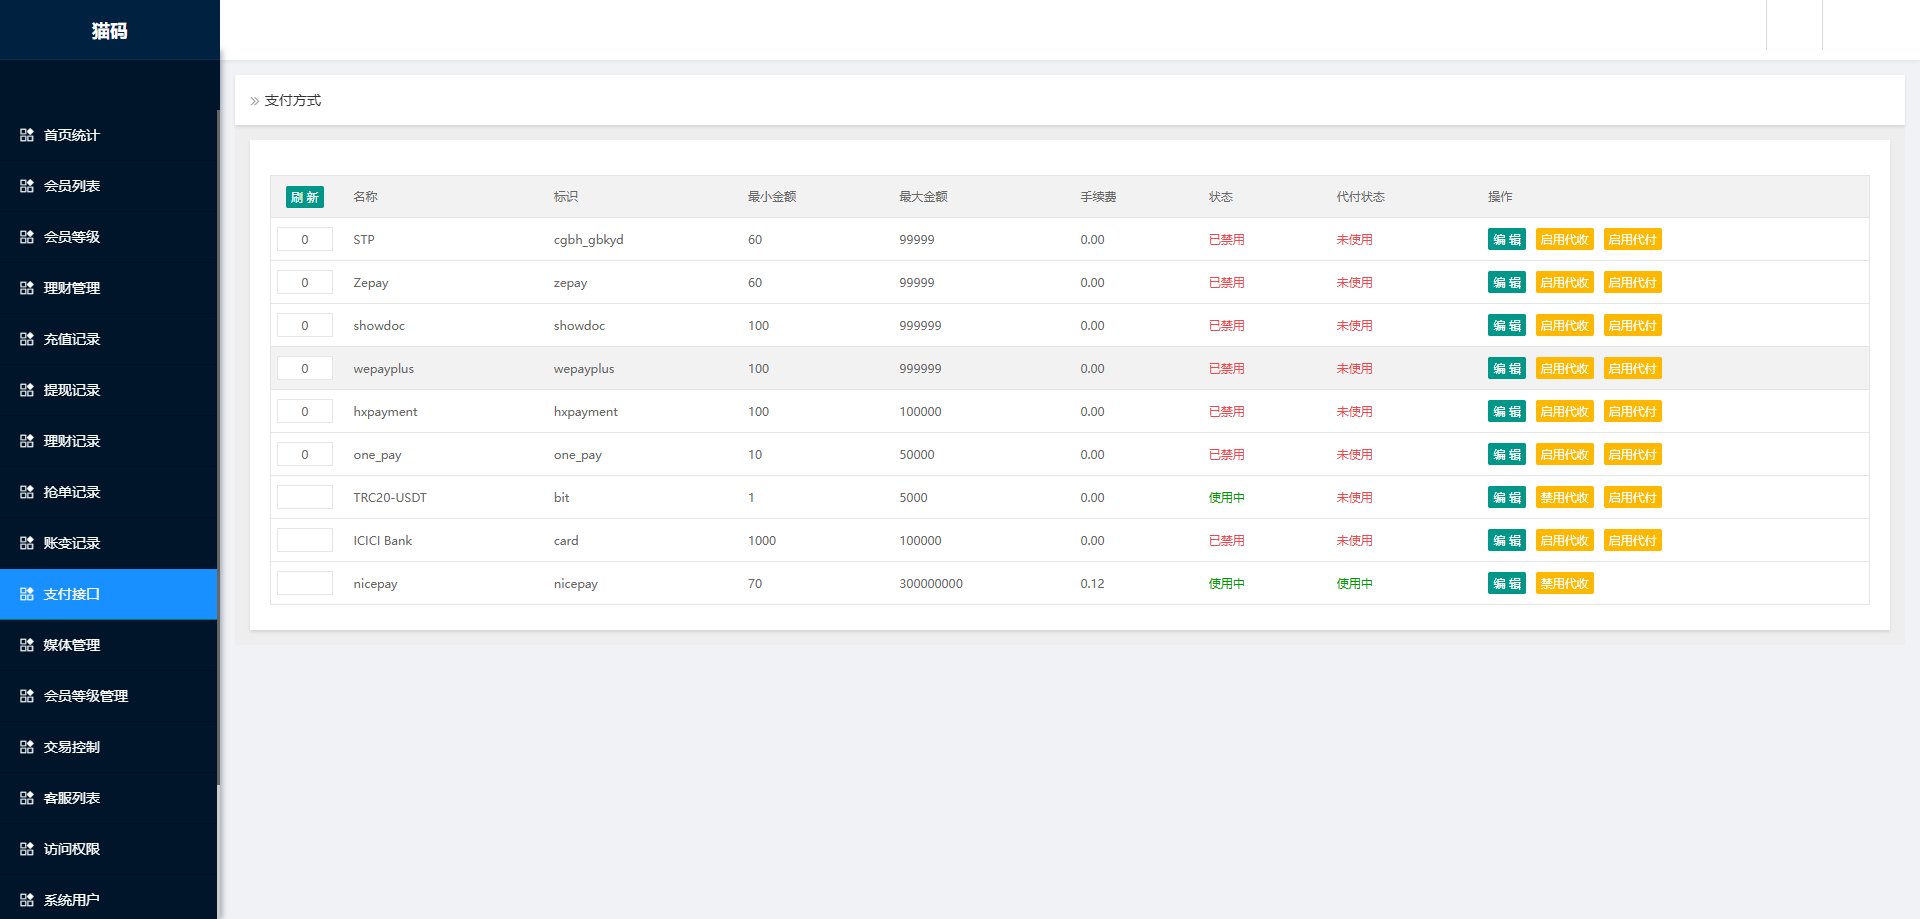Click the icon beside 充值记录 menu entry

click(27, 339)
